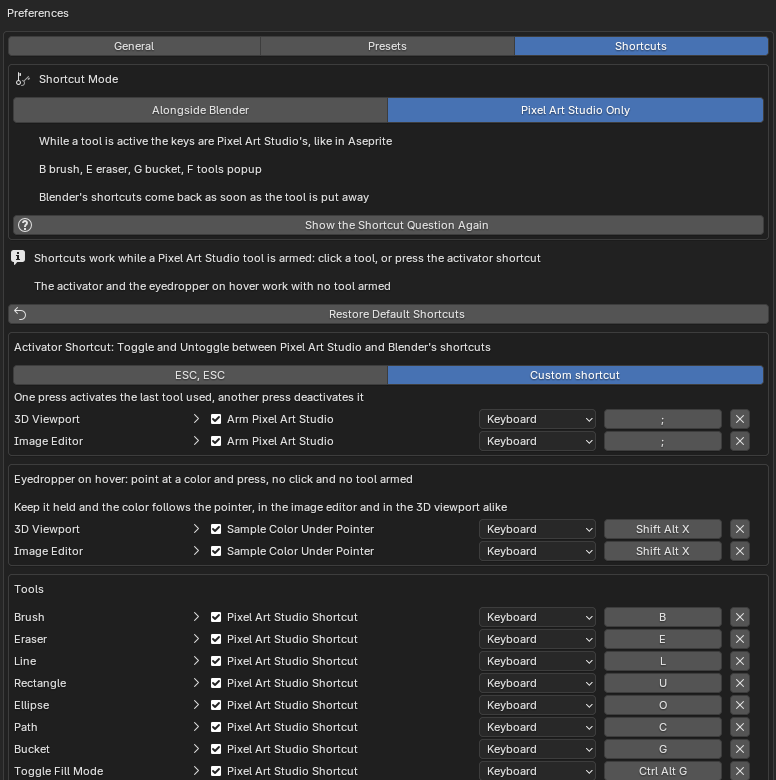776x780 pixels.
Task: Change the Ellipse key O
Action: (x=663, y=705)
